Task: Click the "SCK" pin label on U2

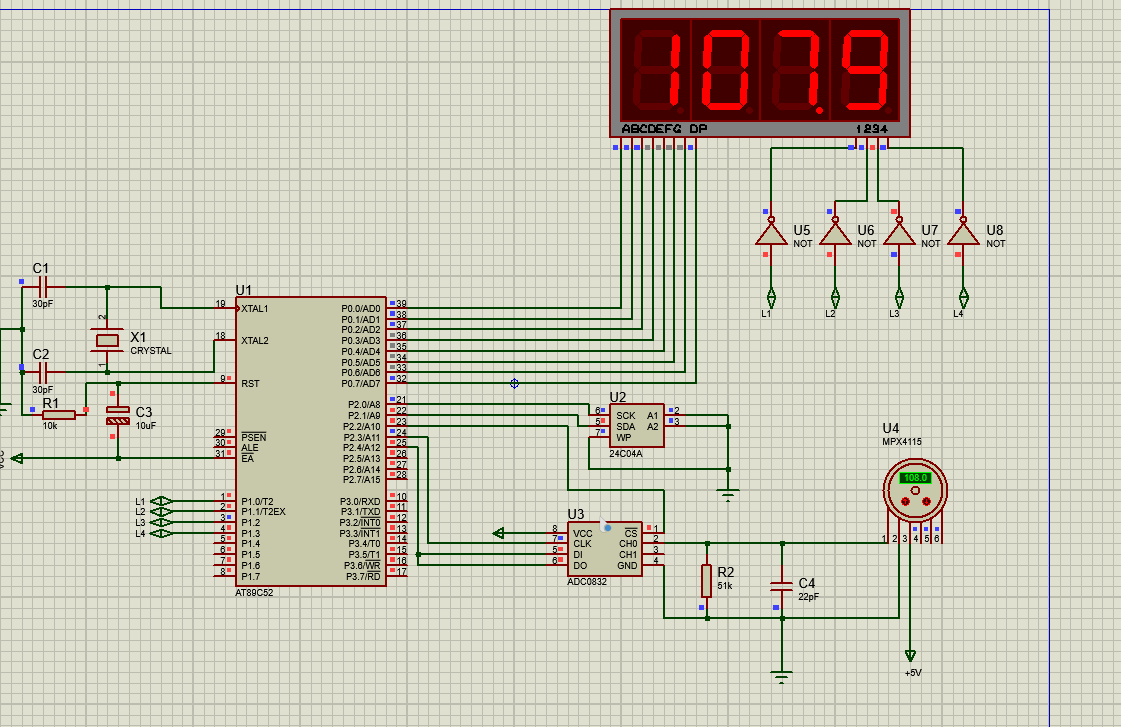Action: click(626, 415)
